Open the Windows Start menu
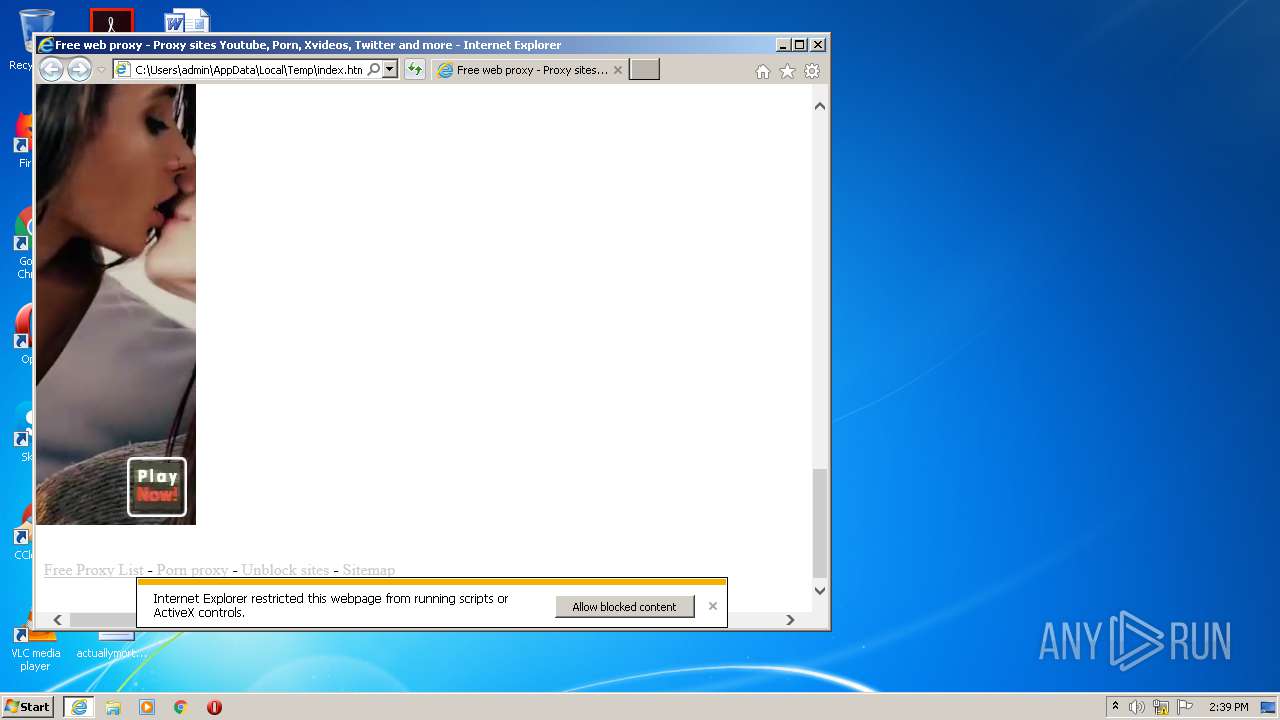Viewport: 1280px width, 720px height. (27, 707)
